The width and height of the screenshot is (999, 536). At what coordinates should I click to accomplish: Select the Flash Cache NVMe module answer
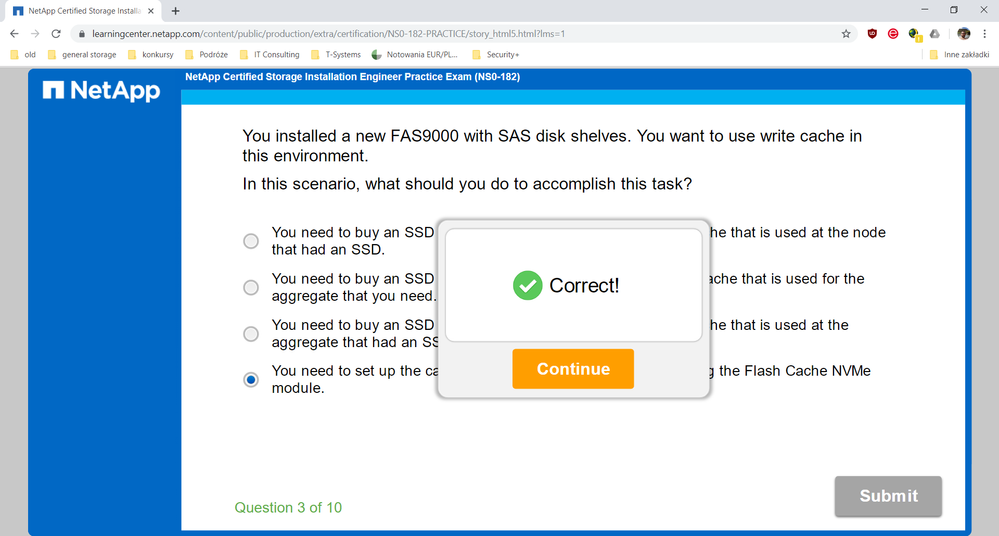[251, 380]
